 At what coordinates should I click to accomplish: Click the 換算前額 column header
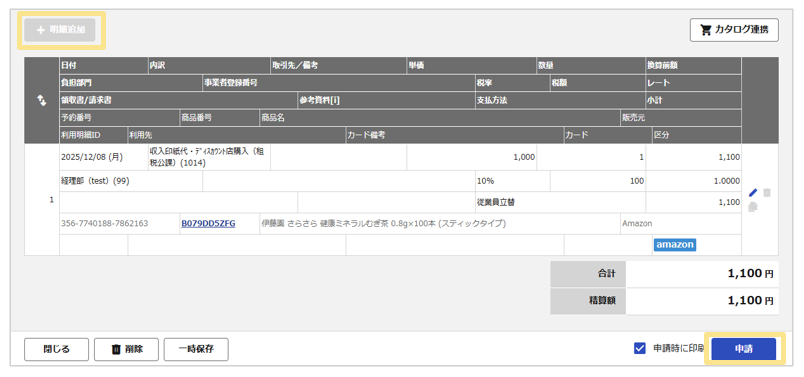(x=693, y=66)
